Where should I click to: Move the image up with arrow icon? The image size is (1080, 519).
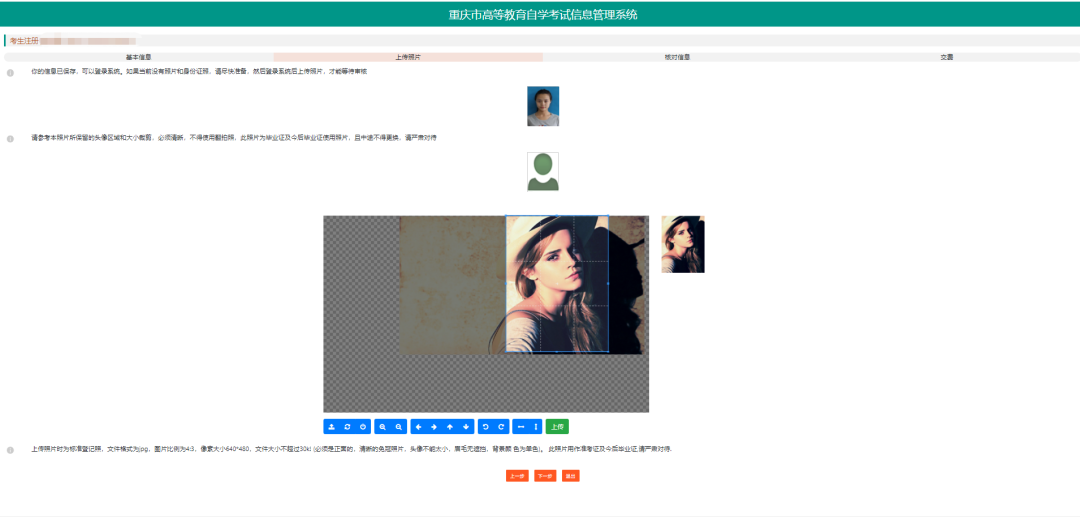pos(450,426)
